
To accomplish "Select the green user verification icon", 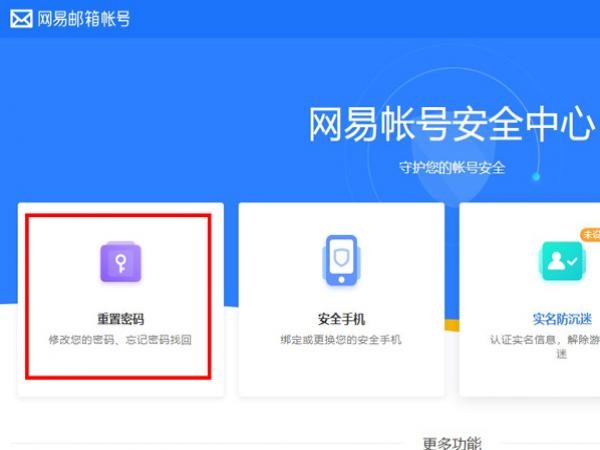I will tap(562, 261).
